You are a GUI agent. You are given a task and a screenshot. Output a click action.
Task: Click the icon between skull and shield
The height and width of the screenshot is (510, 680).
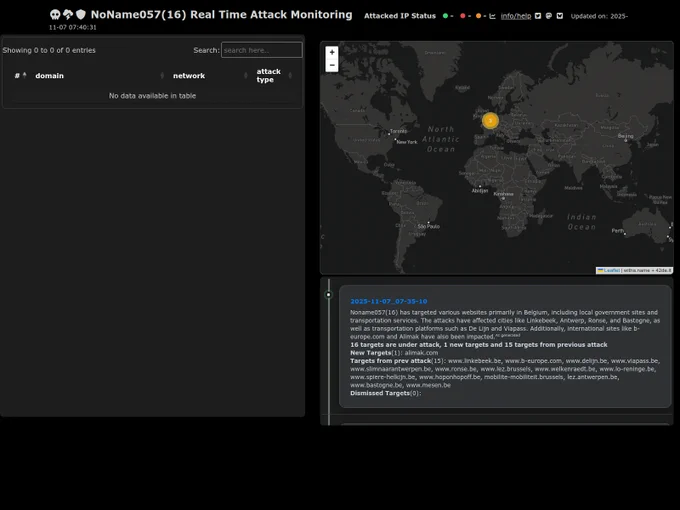(x=68, y=15)
